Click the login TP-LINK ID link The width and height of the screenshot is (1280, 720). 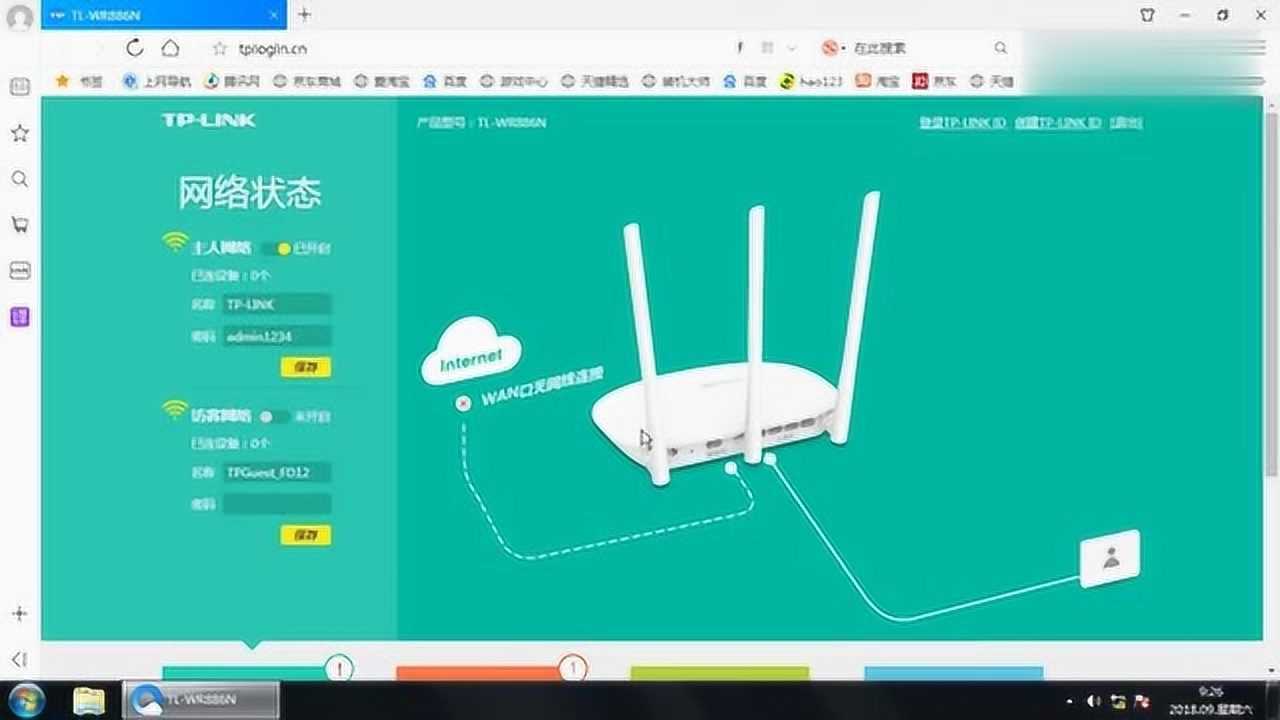click(x=962, y=122)
